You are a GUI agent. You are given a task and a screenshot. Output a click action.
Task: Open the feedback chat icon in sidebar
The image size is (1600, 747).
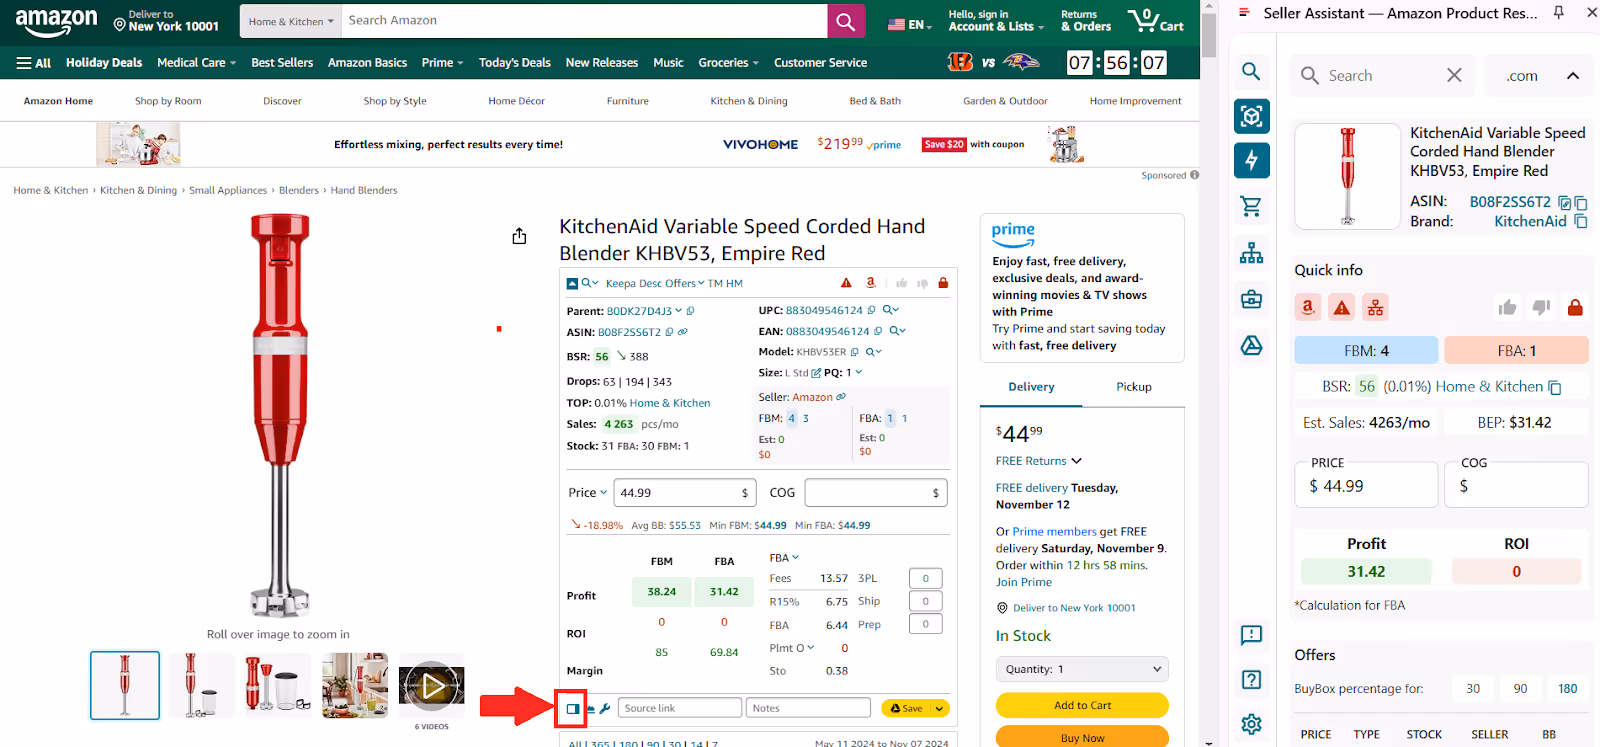[x=1251, y=635]
